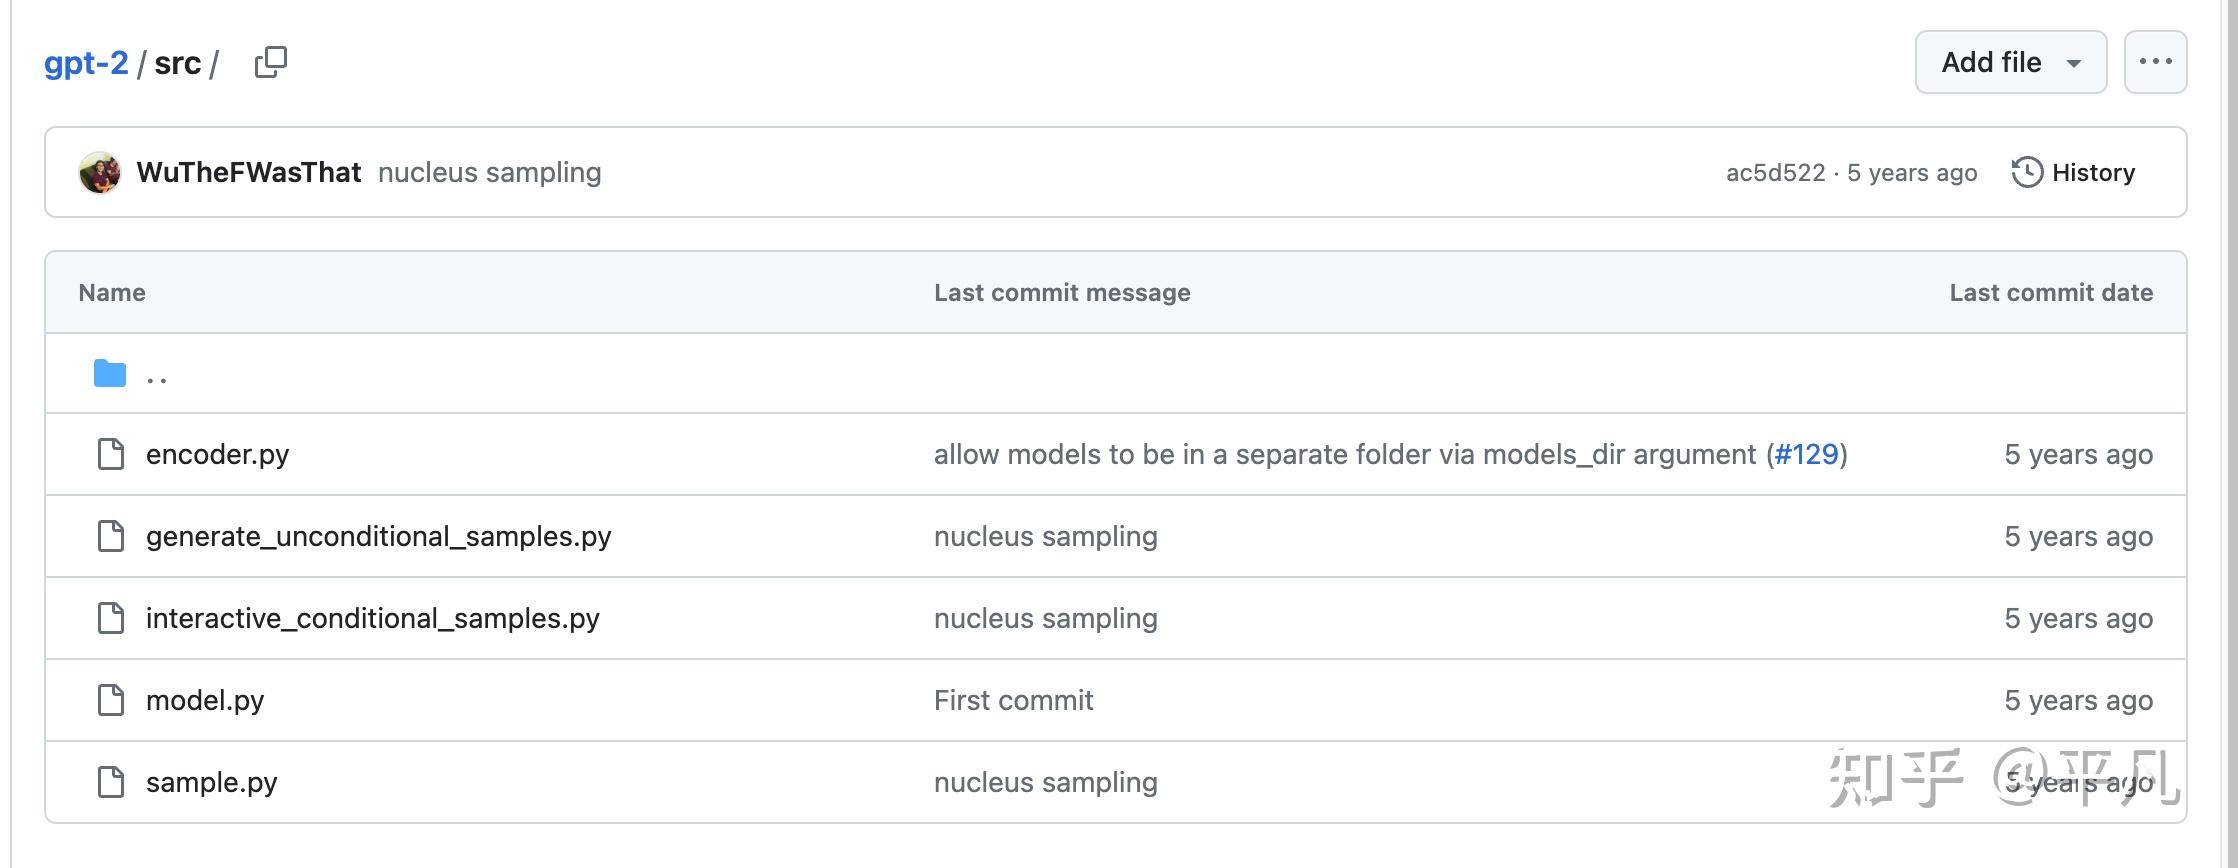Open nucleus sampling commit in header bar

[489, 172]
